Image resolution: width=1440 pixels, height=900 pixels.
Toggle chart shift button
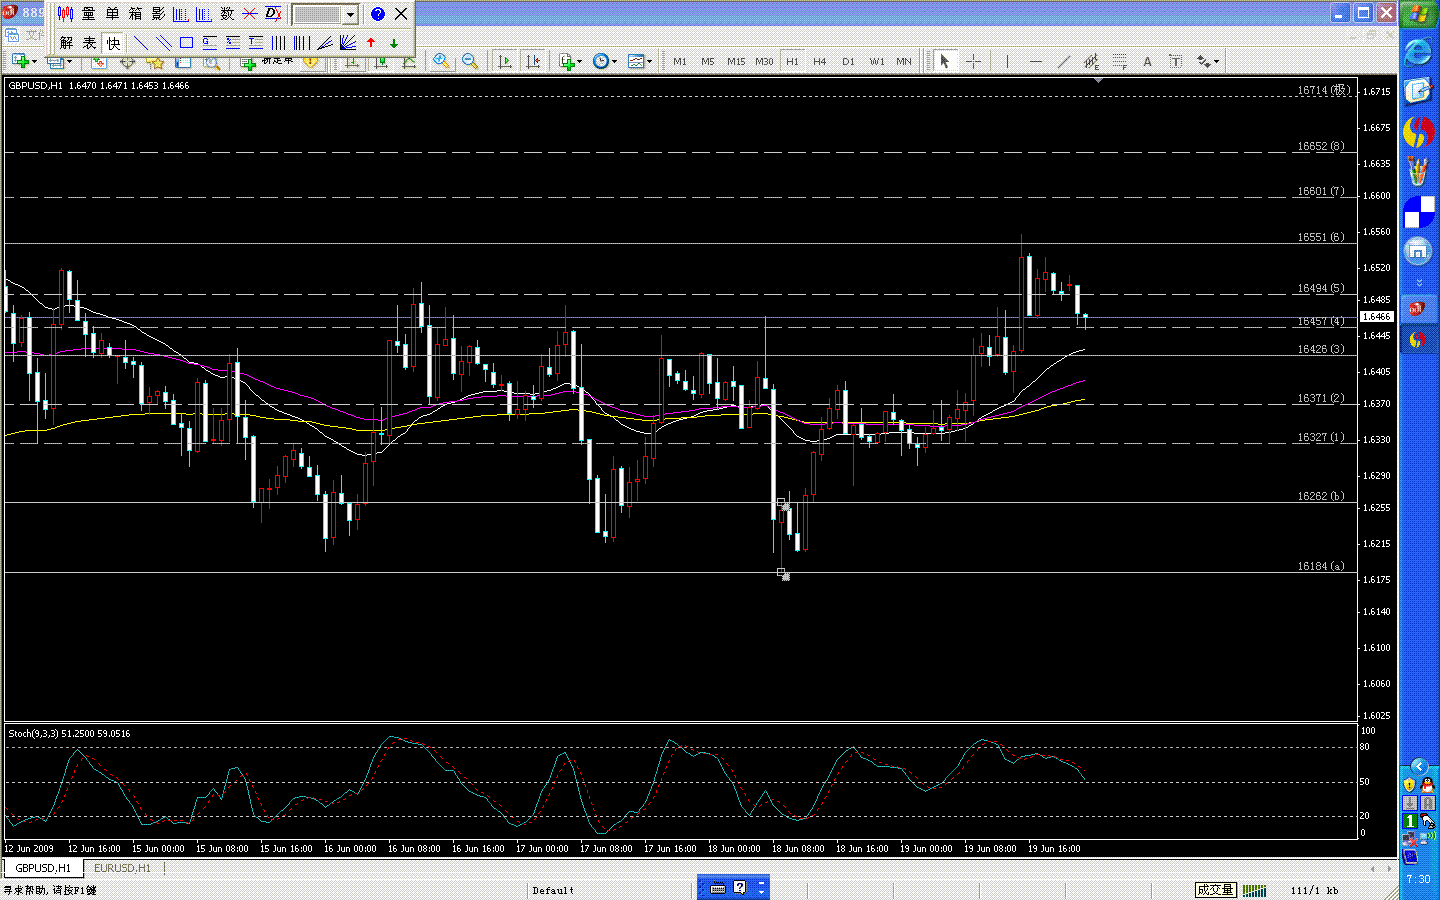pos(534,61)
